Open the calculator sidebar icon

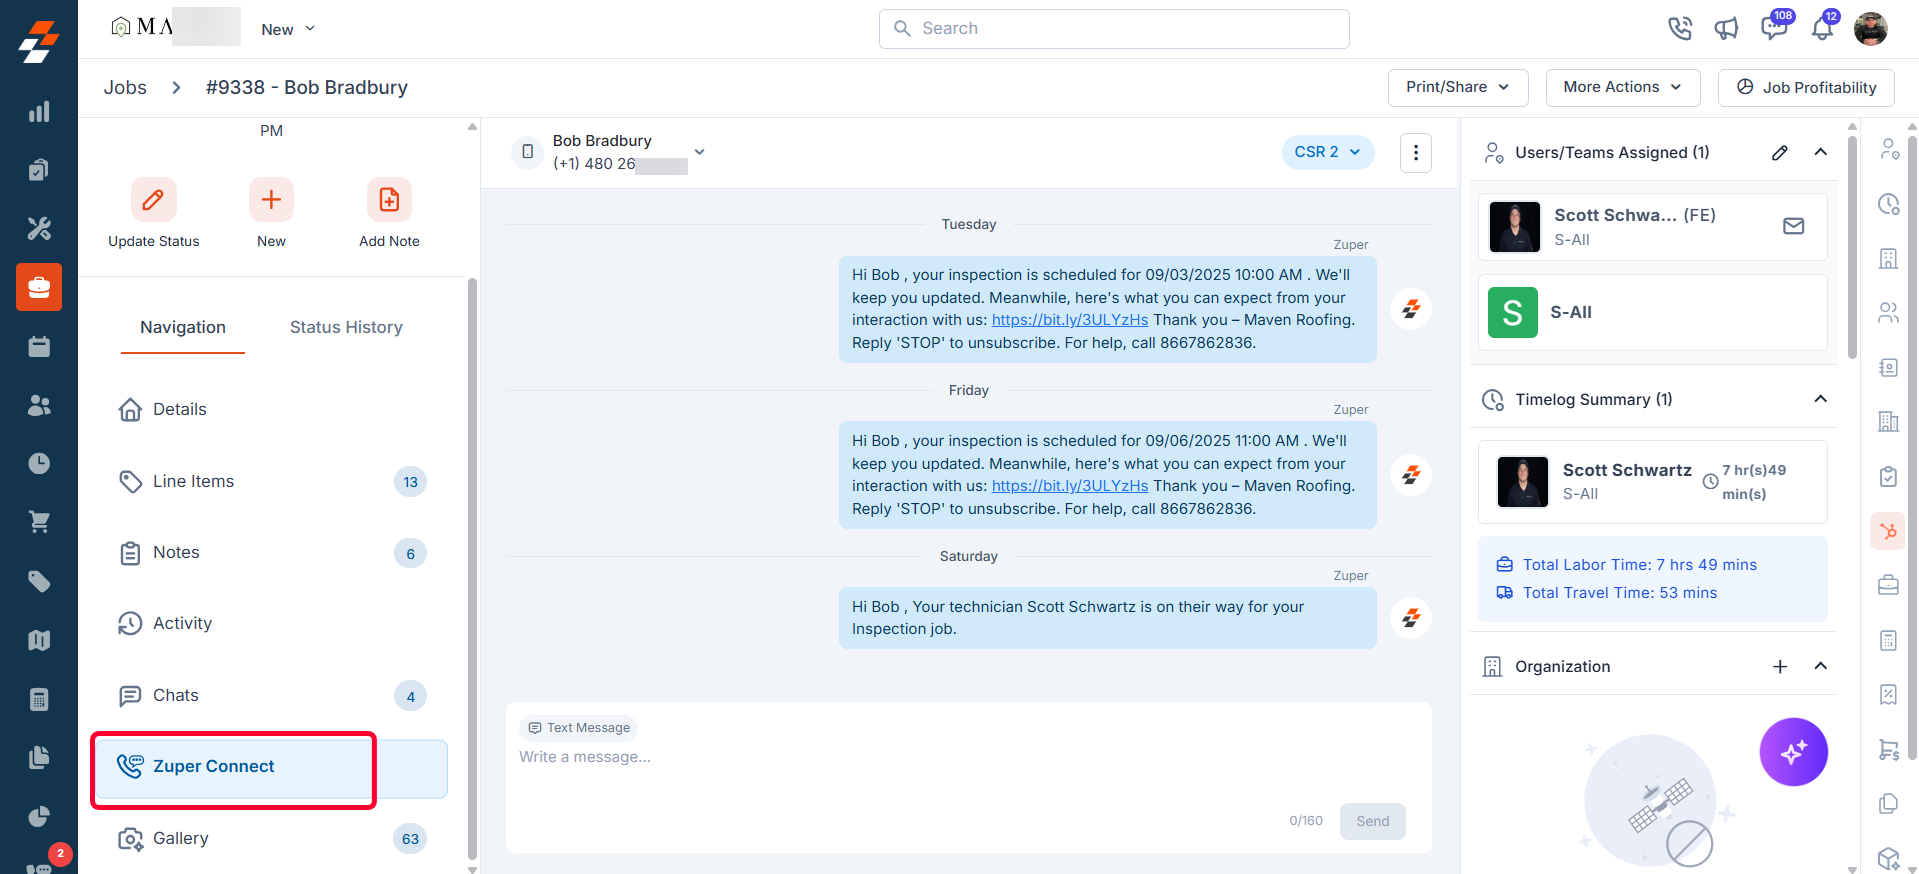tap(39, 699)
